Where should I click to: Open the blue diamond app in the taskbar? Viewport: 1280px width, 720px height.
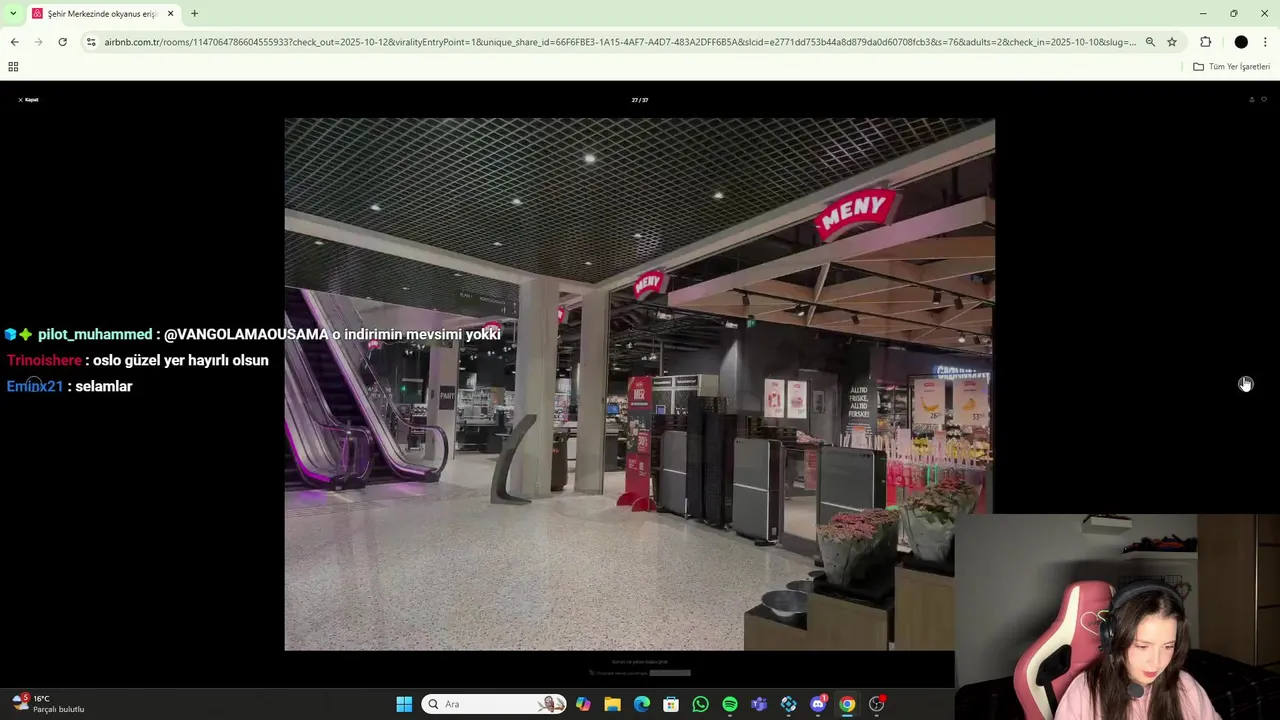788,704
